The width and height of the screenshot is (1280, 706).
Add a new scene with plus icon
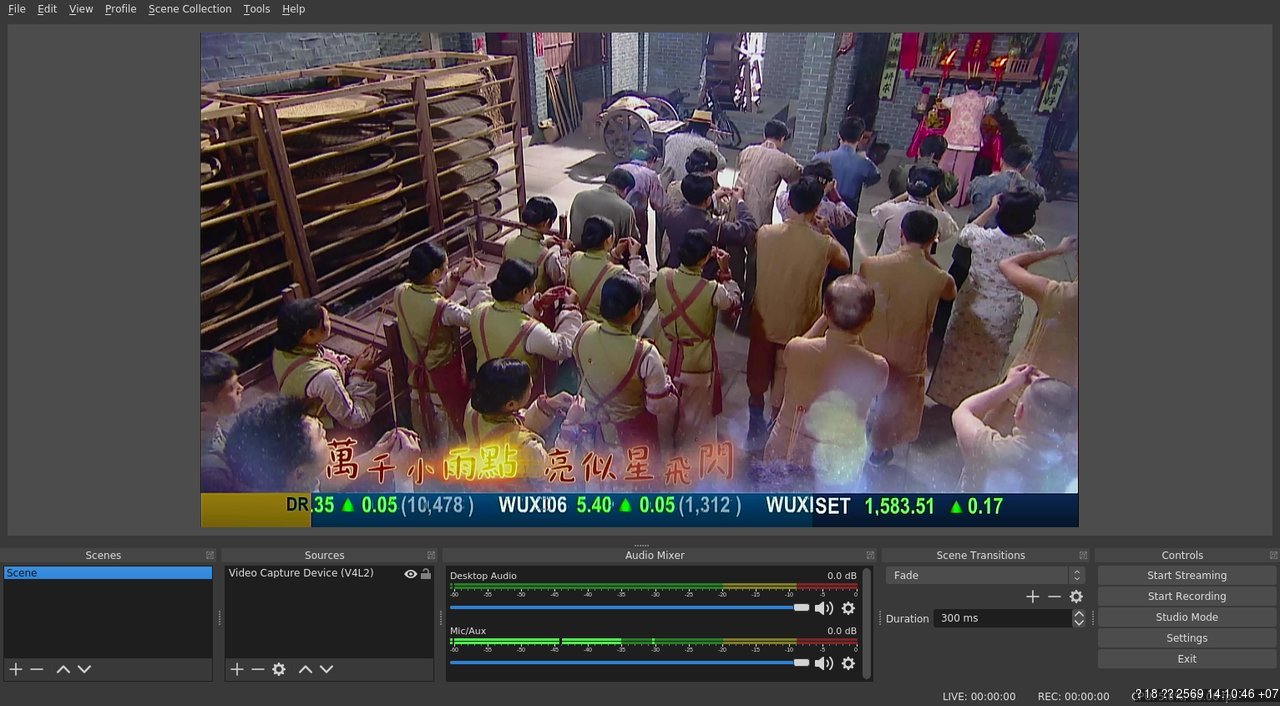coord(15,669)
